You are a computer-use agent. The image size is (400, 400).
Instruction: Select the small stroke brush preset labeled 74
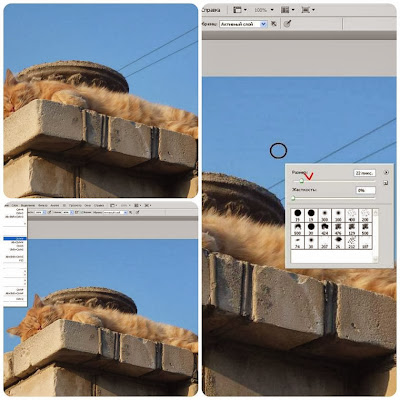298,242
